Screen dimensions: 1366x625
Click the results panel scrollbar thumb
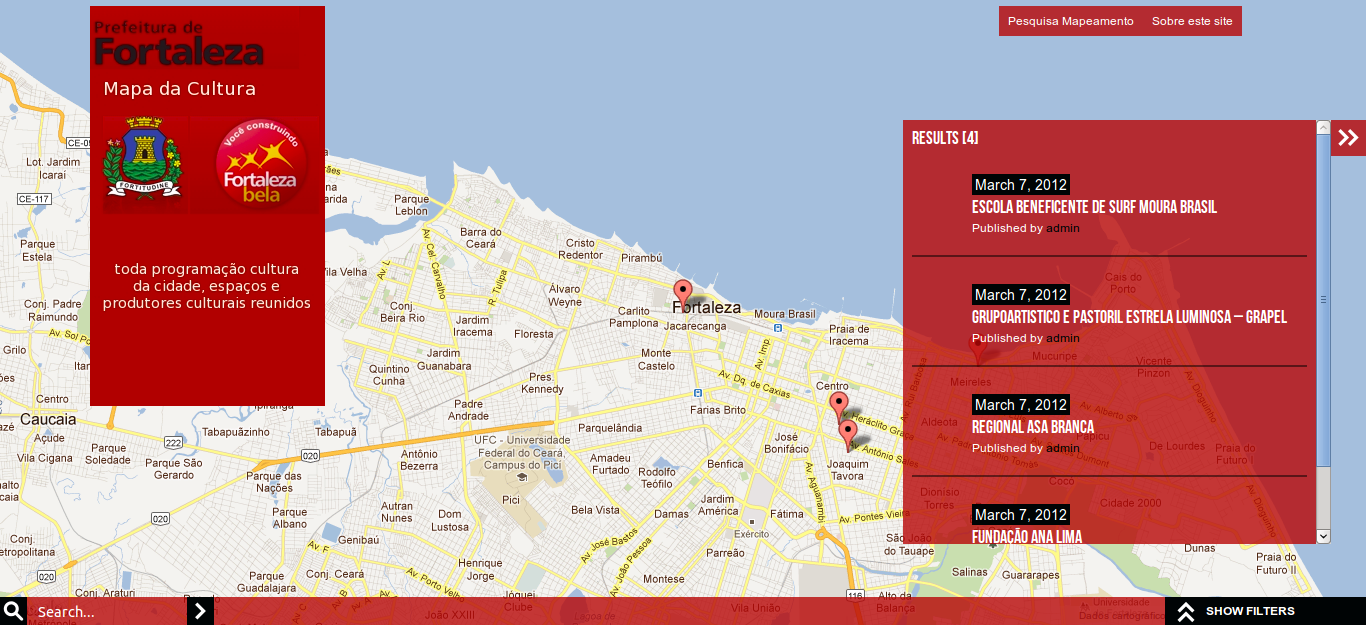pos(1323,299)
